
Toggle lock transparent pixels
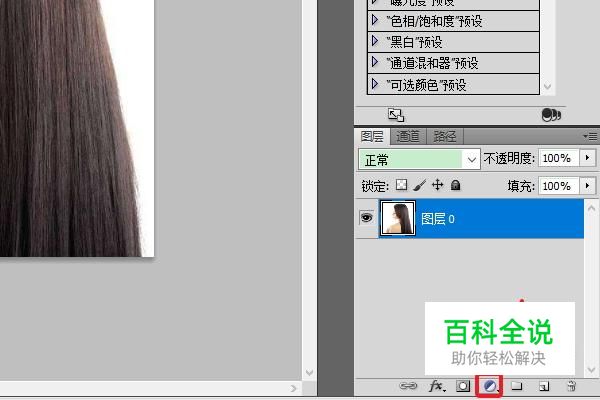[x=401, y=185]
